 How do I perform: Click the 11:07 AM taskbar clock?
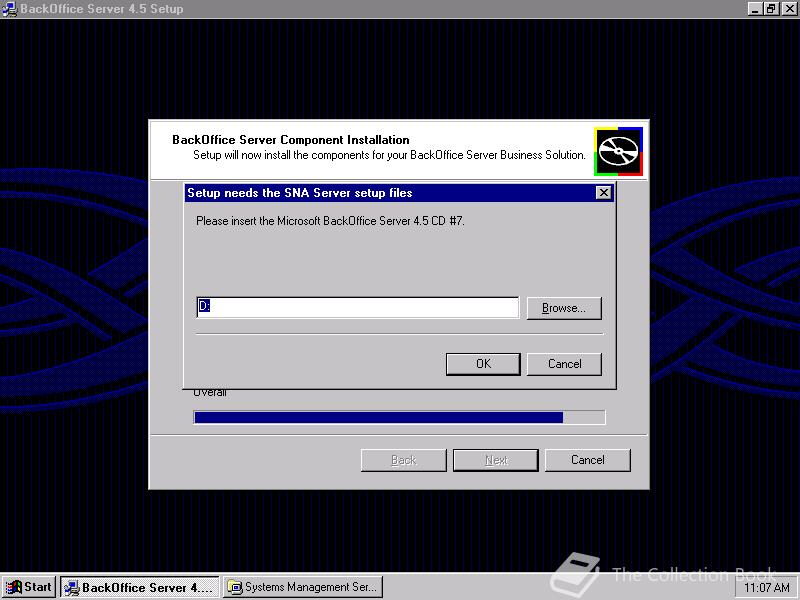(767, 588)
